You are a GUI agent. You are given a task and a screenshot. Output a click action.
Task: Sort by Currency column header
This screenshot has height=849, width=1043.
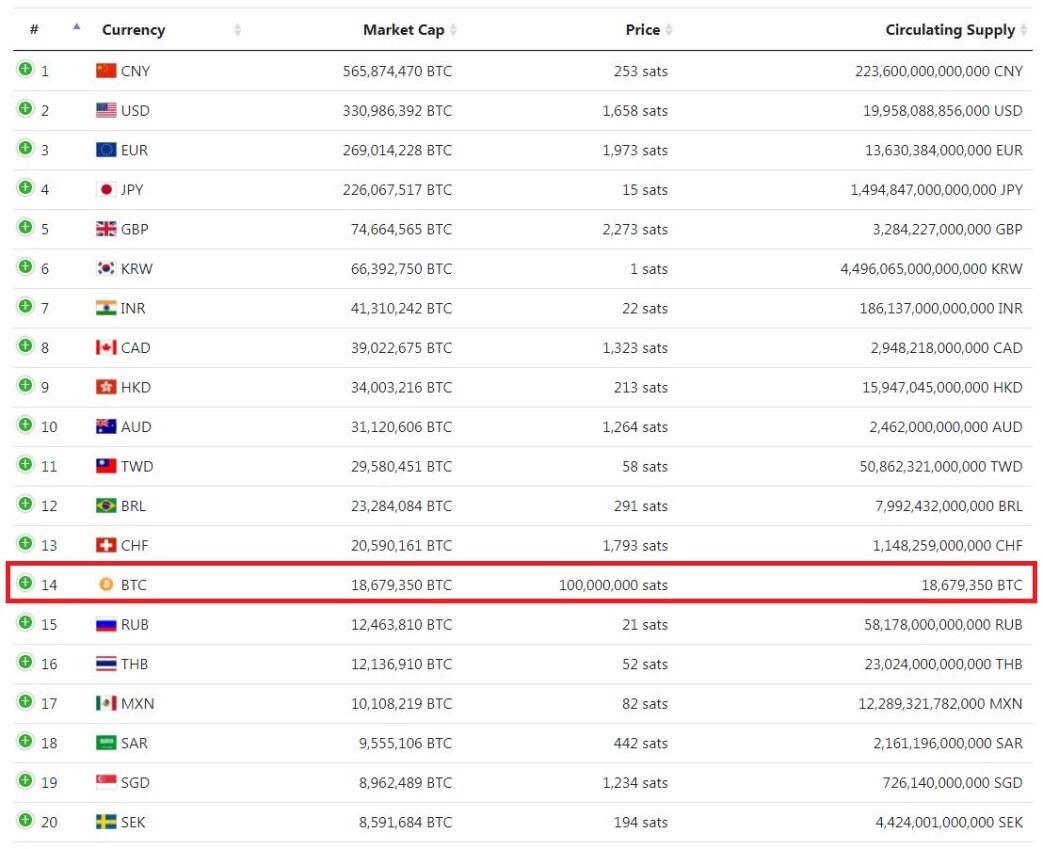point(133,30)
